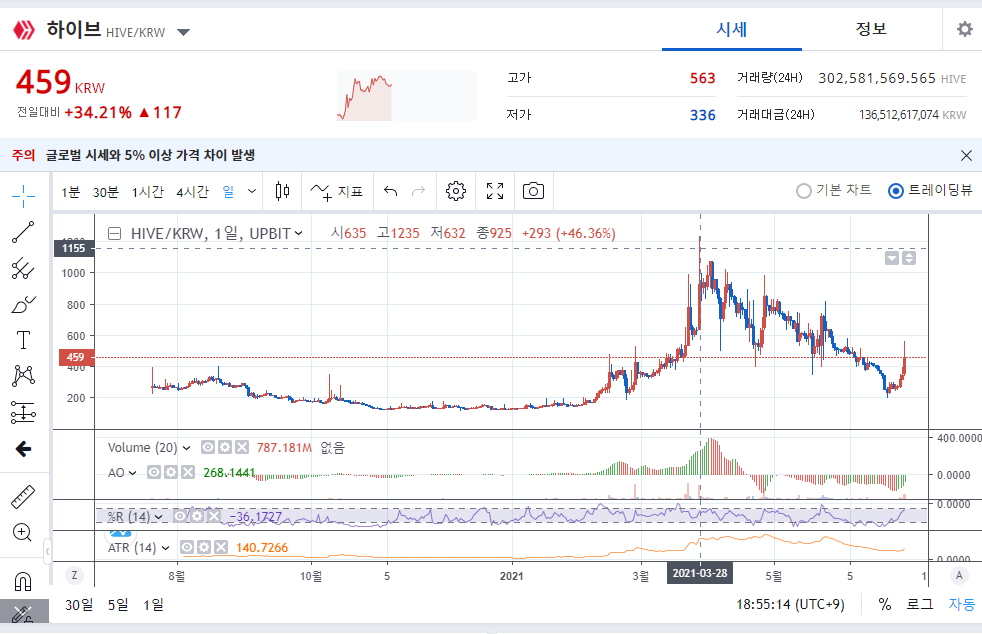Open AO indicator settings
The height and width of the screenshot is (634, 982).
coord(171,472)
